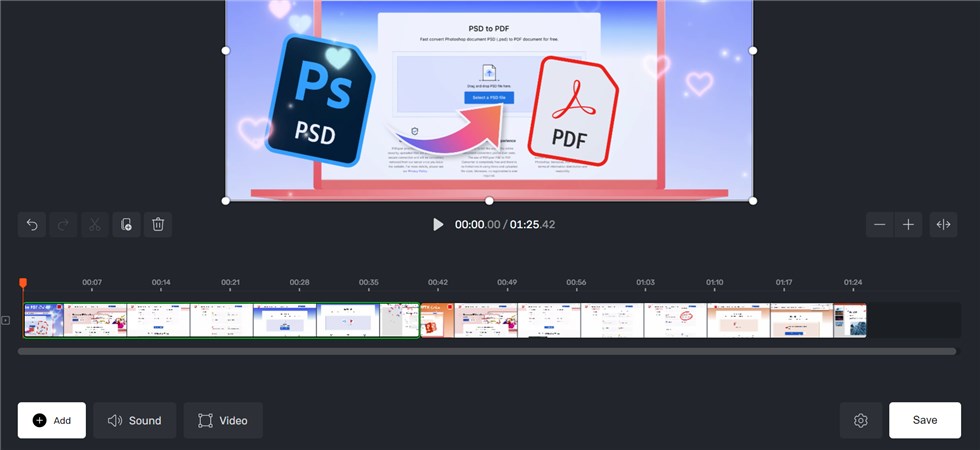
Task: Jump to 00:07 on the timeline ruler
Action: click(92, 282)
